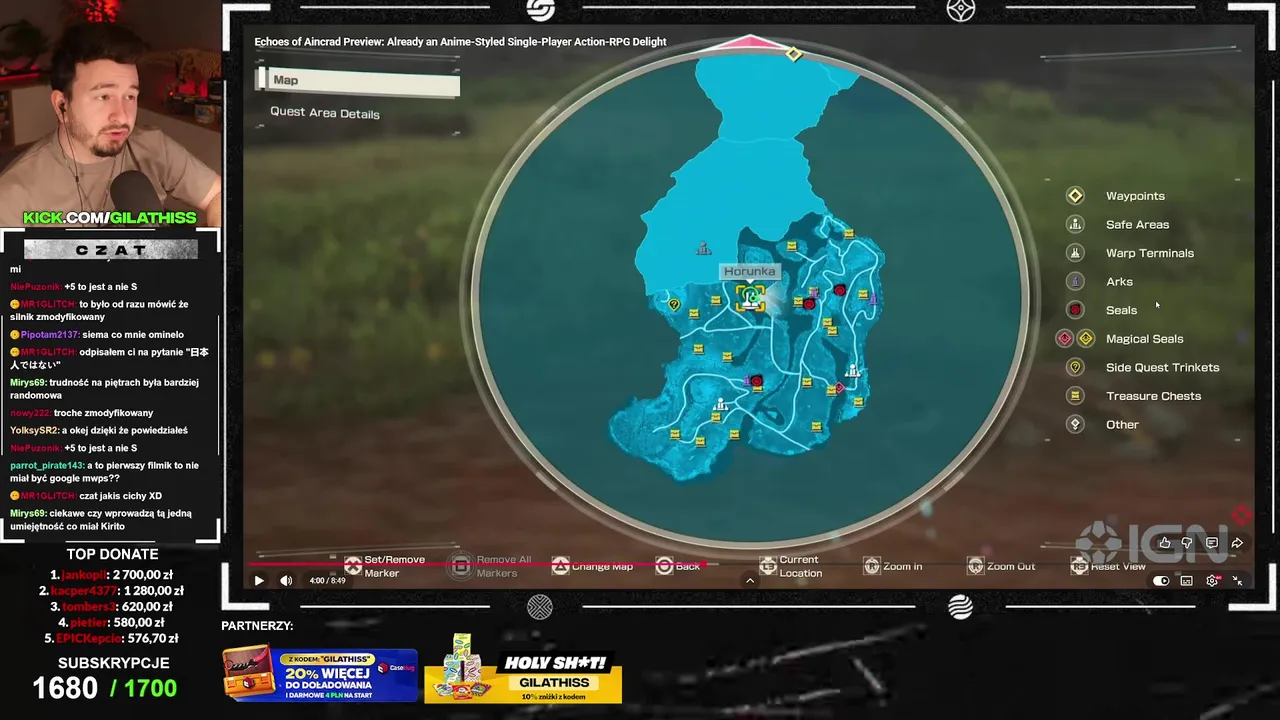Click Set/Remove Marker control
This screenshot has height=720, width=1280.
pos(385,566)
